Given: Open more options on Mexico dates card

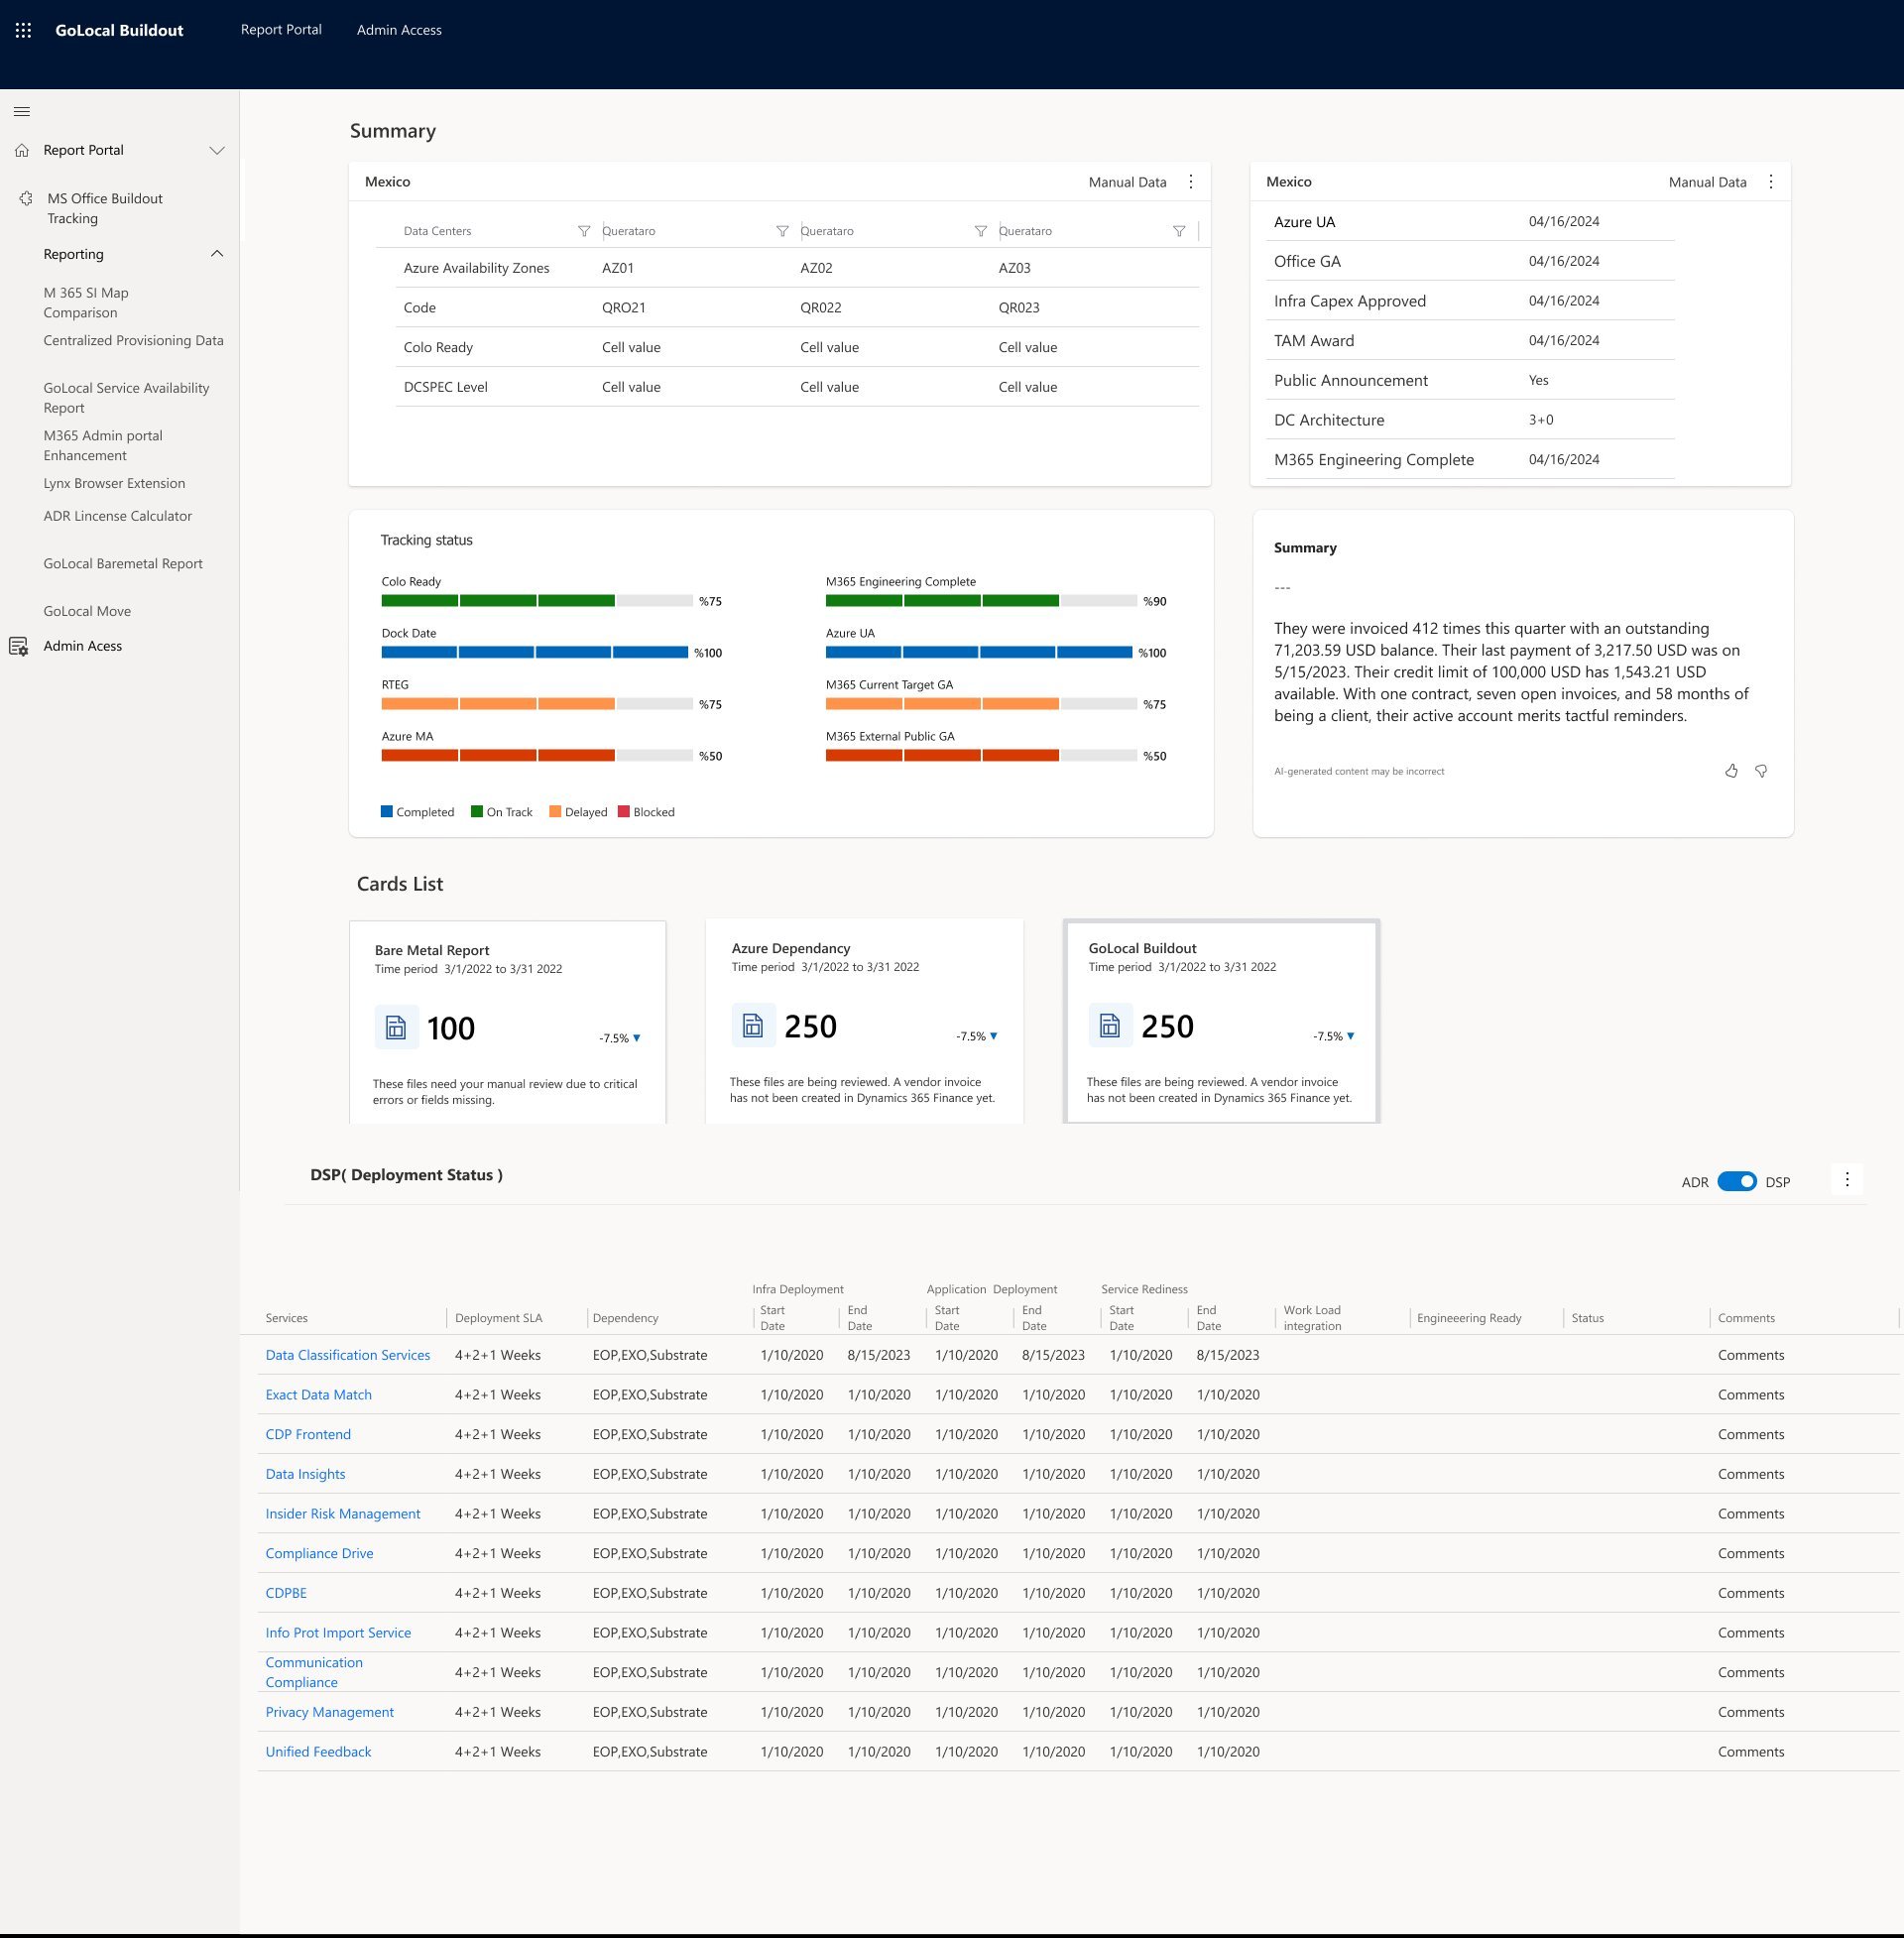Looking at the screenshot, I should pyautogui.click(x=1770, y=182).
